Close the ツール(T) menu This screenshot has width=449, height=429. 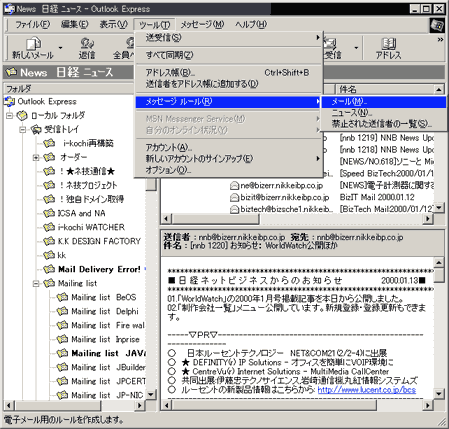click(x=154, y=25)
